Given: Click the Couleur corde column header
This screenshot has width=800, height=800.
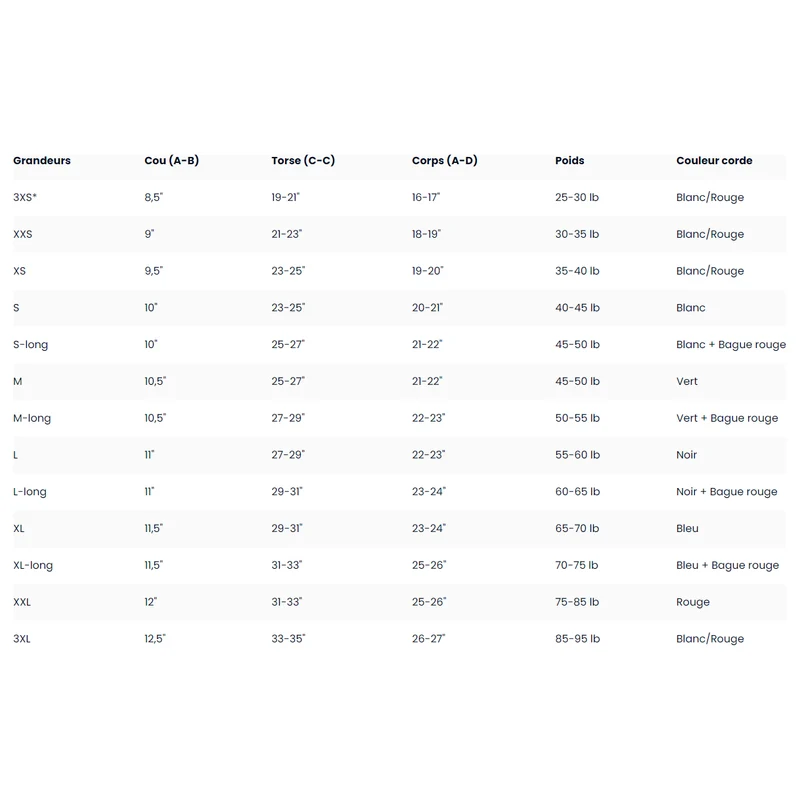Looking at the screenshot, I should [714, 160].
